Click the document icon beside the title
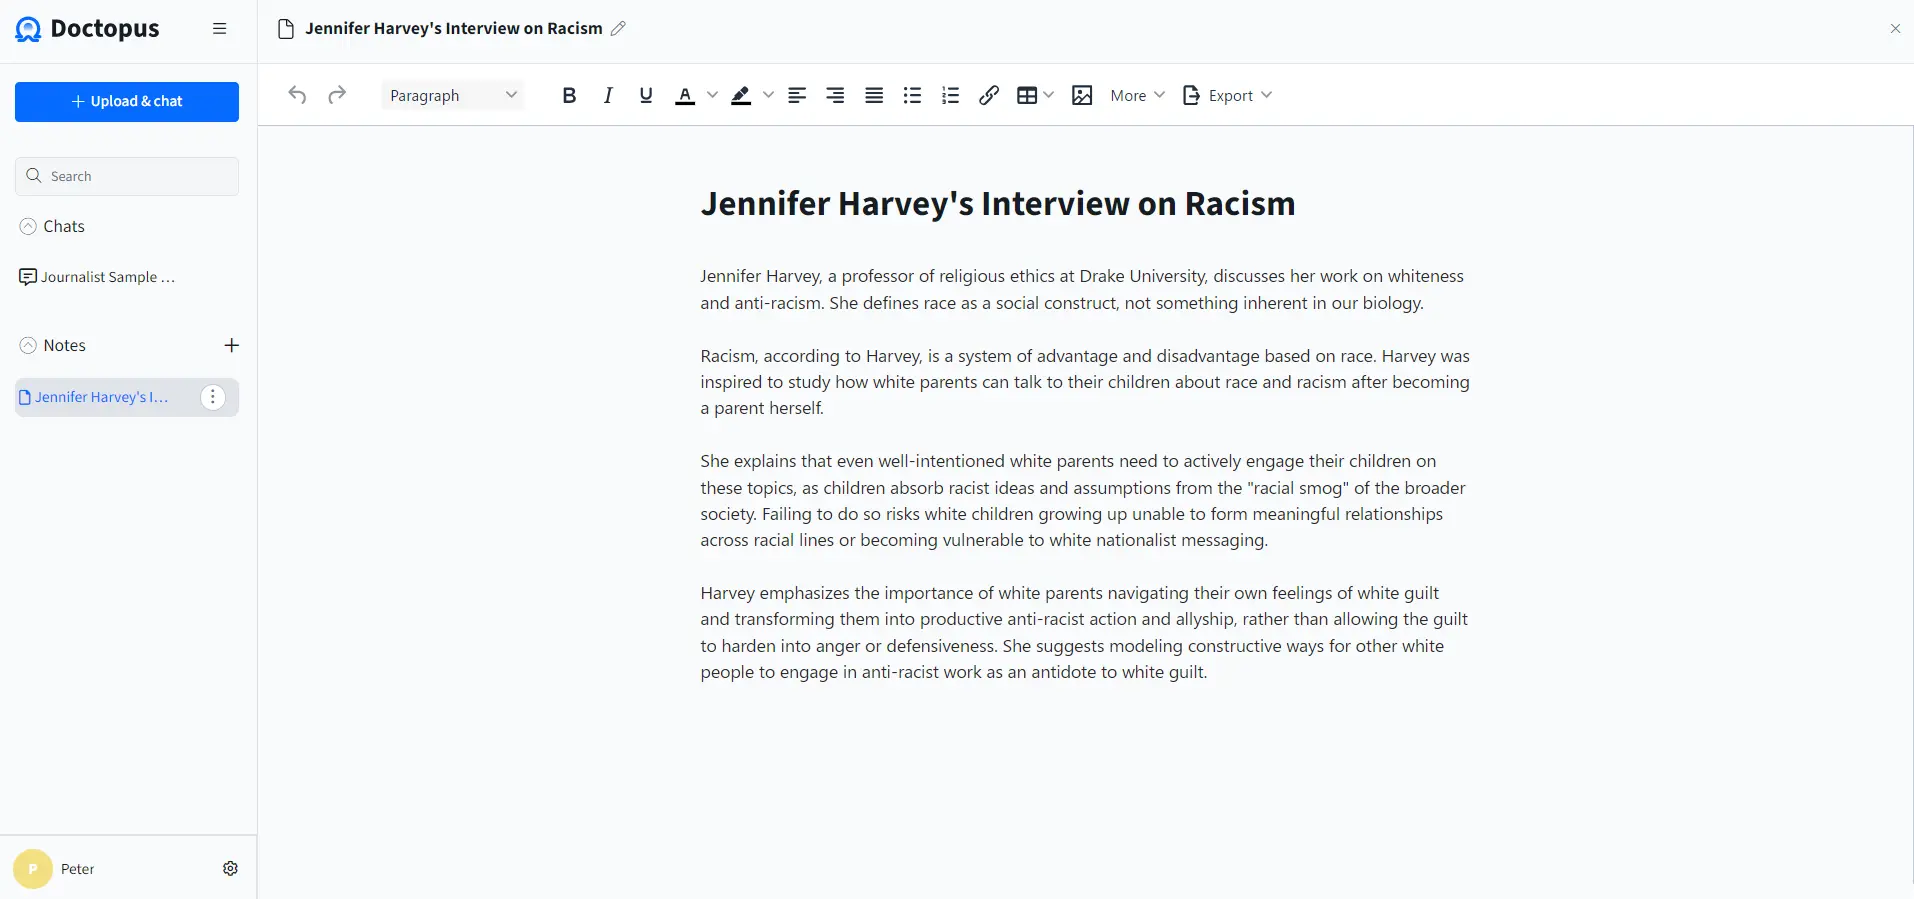1914x899 pixels. [286, 29]
